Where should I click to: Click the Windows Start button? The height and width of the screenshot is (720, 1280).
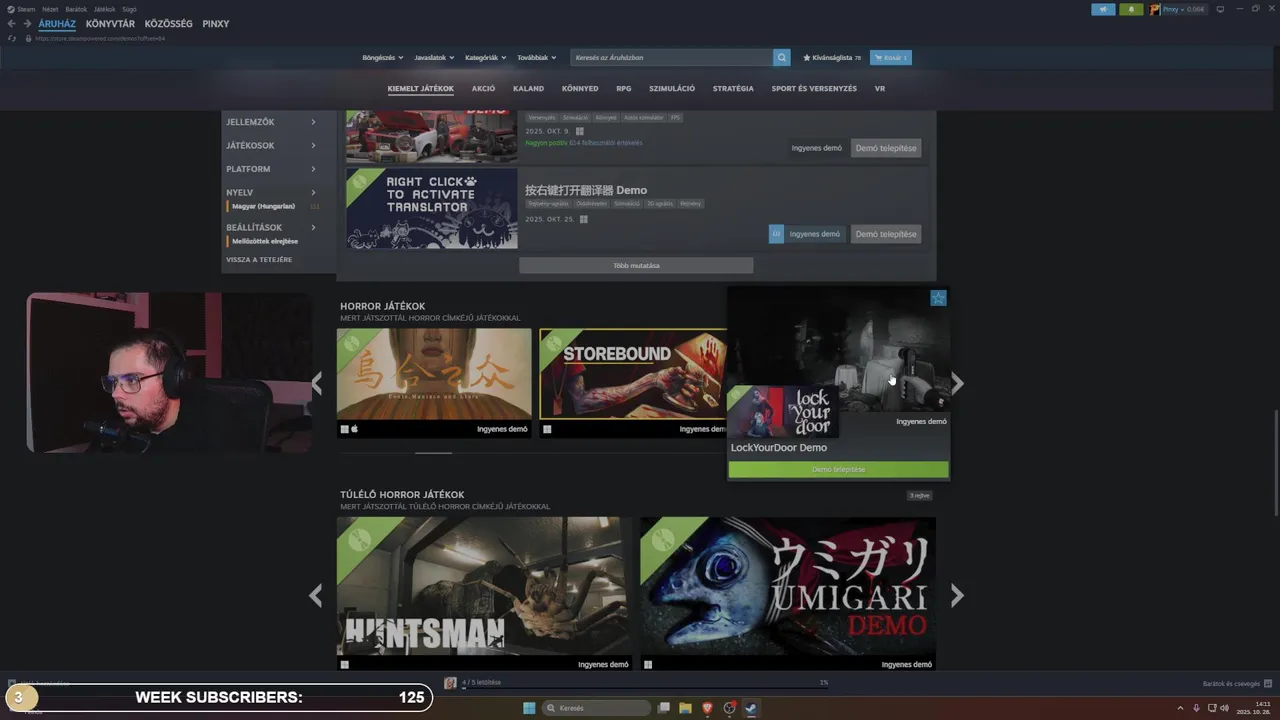529,708
